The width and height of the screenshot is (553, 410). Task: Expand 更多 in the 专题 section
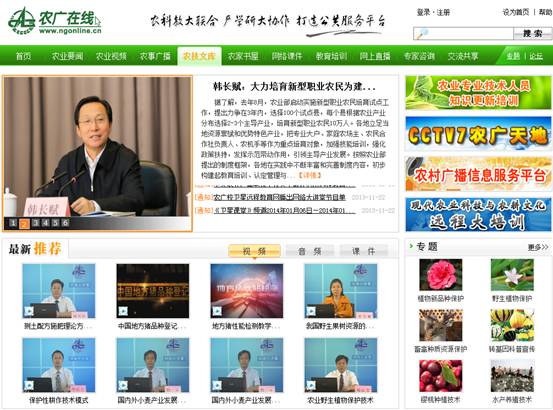(538, 247)
